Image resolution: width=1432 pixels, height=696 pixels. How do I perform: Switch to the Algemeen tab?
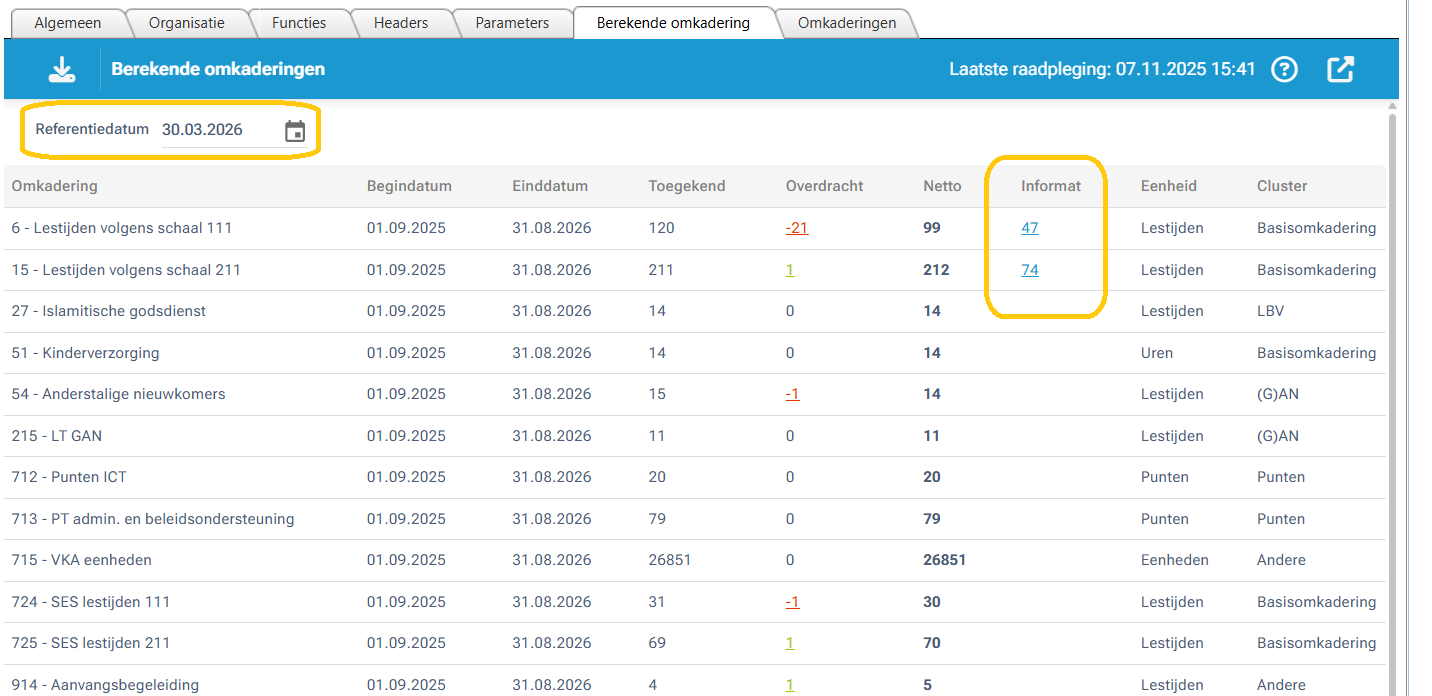click(69, 22)
